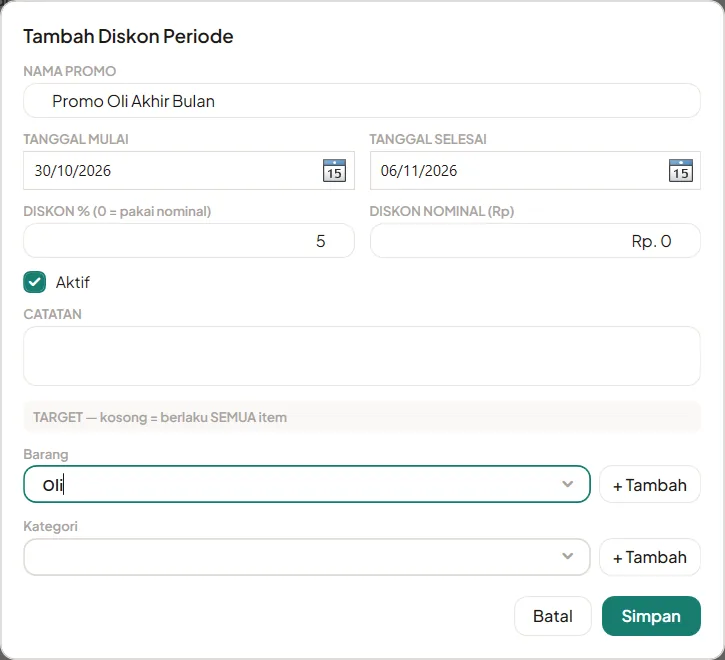Focus the Nama Promo input field
Screen dimensions: 725x660
point(362,101)
